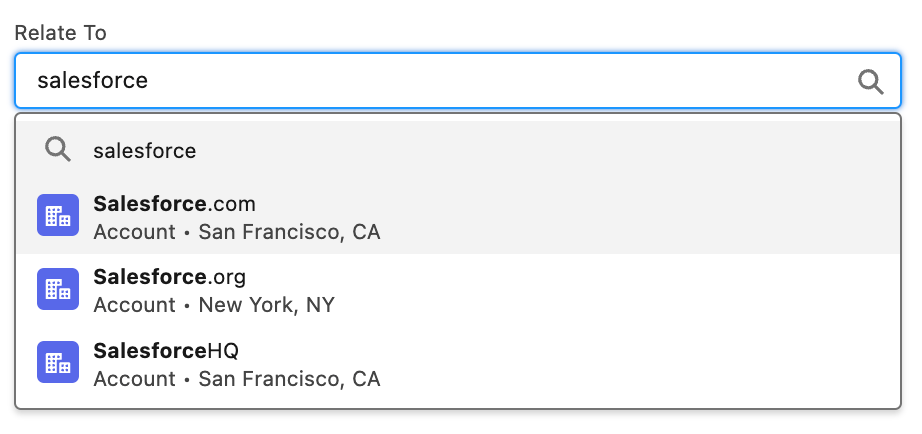Viewport: 922px width, 434px height.
Task: Click the typed text 'salesforce' in the input
Action: coord(92,81)
